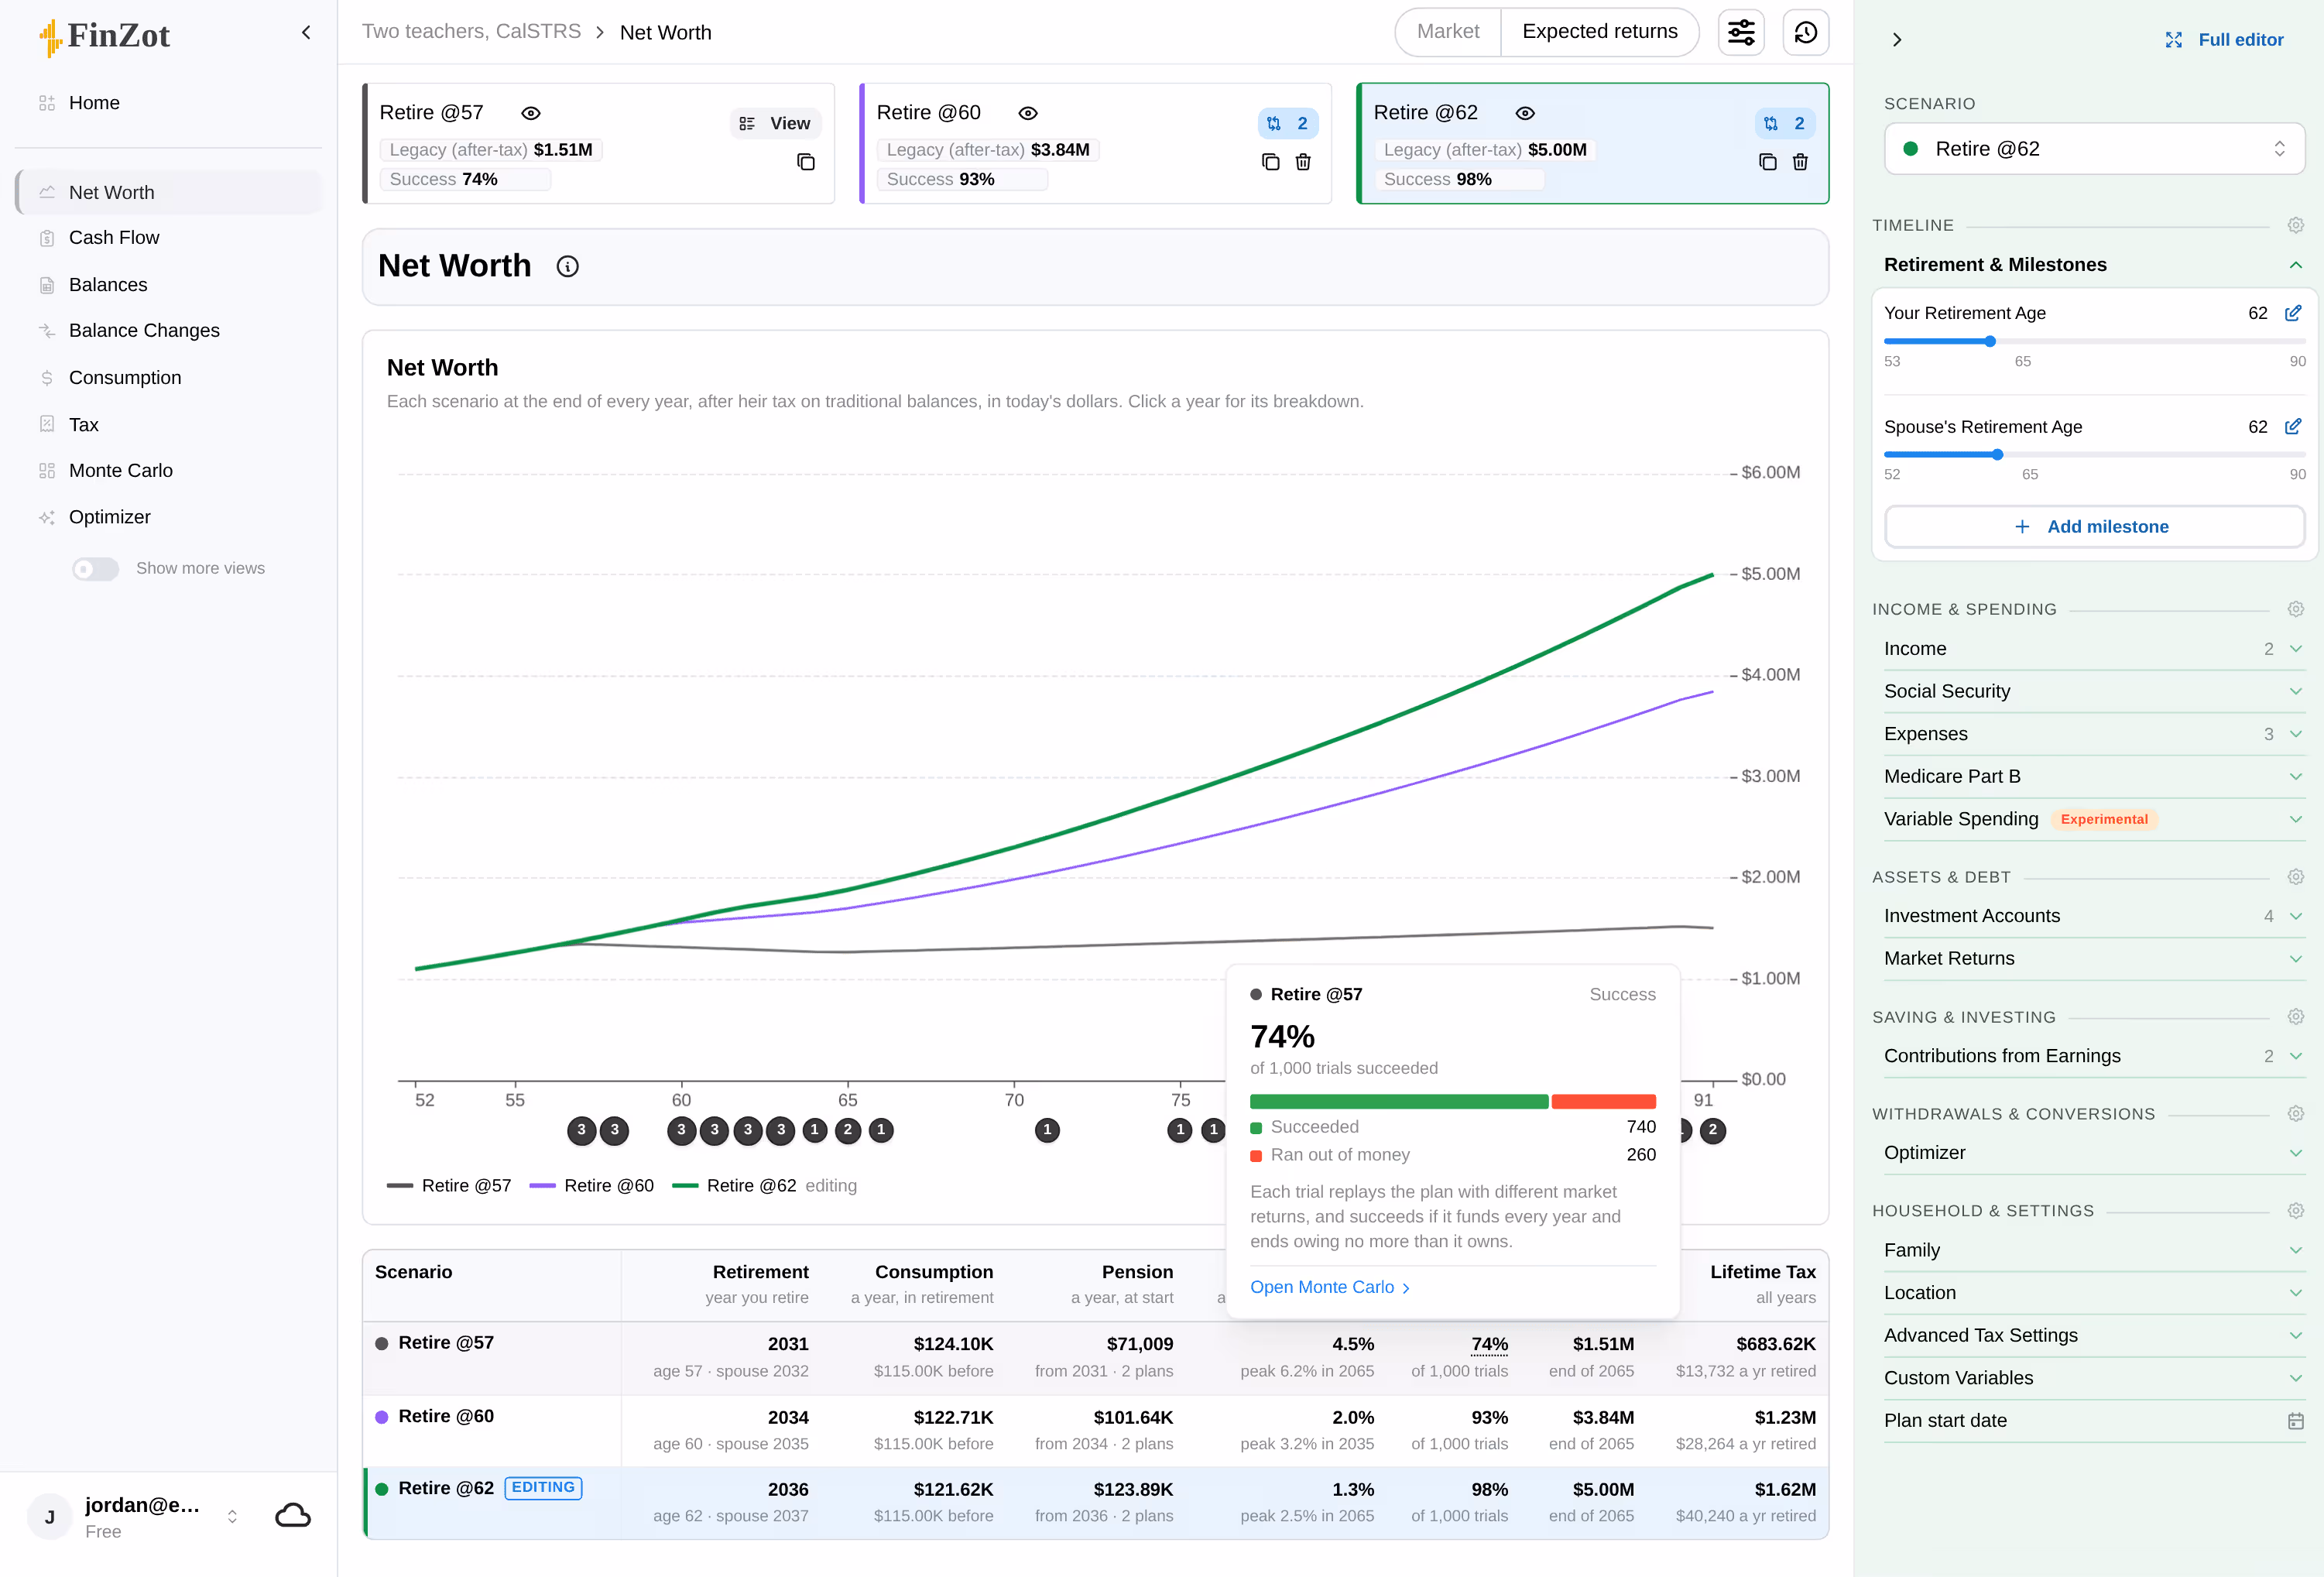Viewport: 2324px width, 1577px height.
Task: Open the Monte Carlo view
Action: click(168, 471)
